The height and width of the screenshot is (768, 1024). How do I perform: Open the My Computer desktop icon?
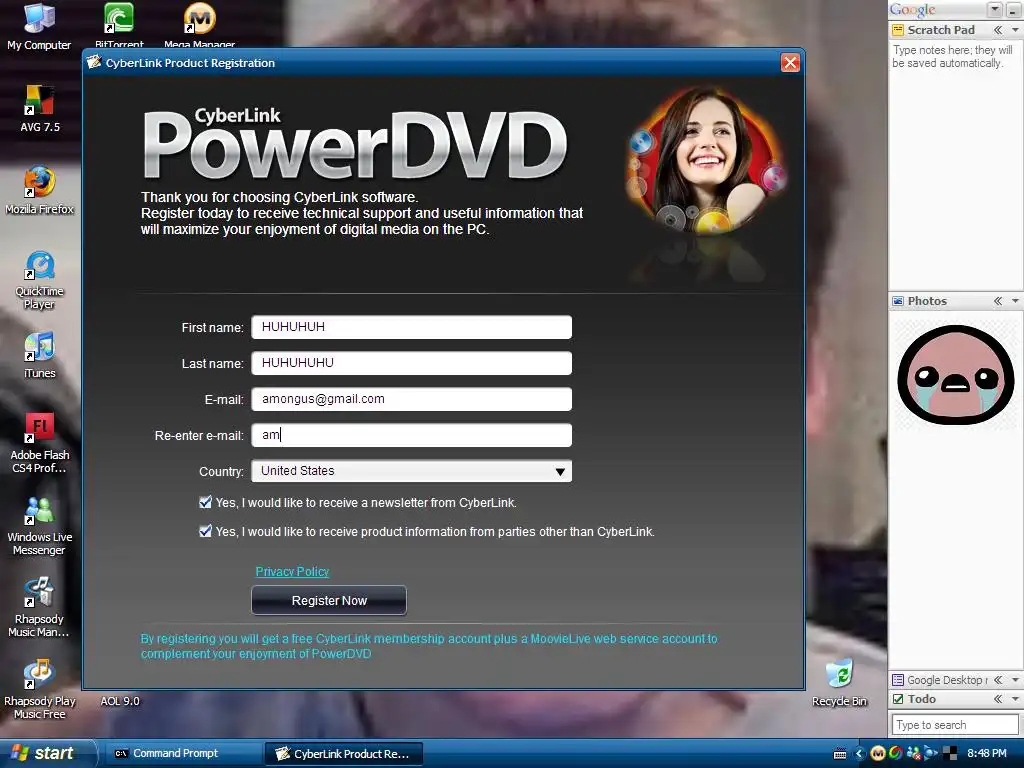click(x=39, y=26)
